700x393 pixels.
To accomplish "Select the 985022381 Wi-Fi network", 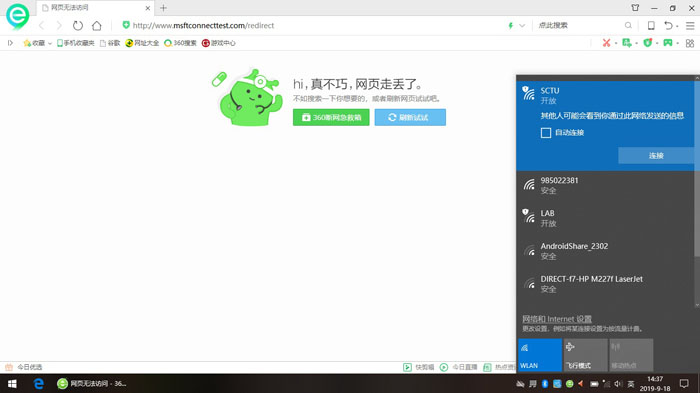I will click(605, 185).
